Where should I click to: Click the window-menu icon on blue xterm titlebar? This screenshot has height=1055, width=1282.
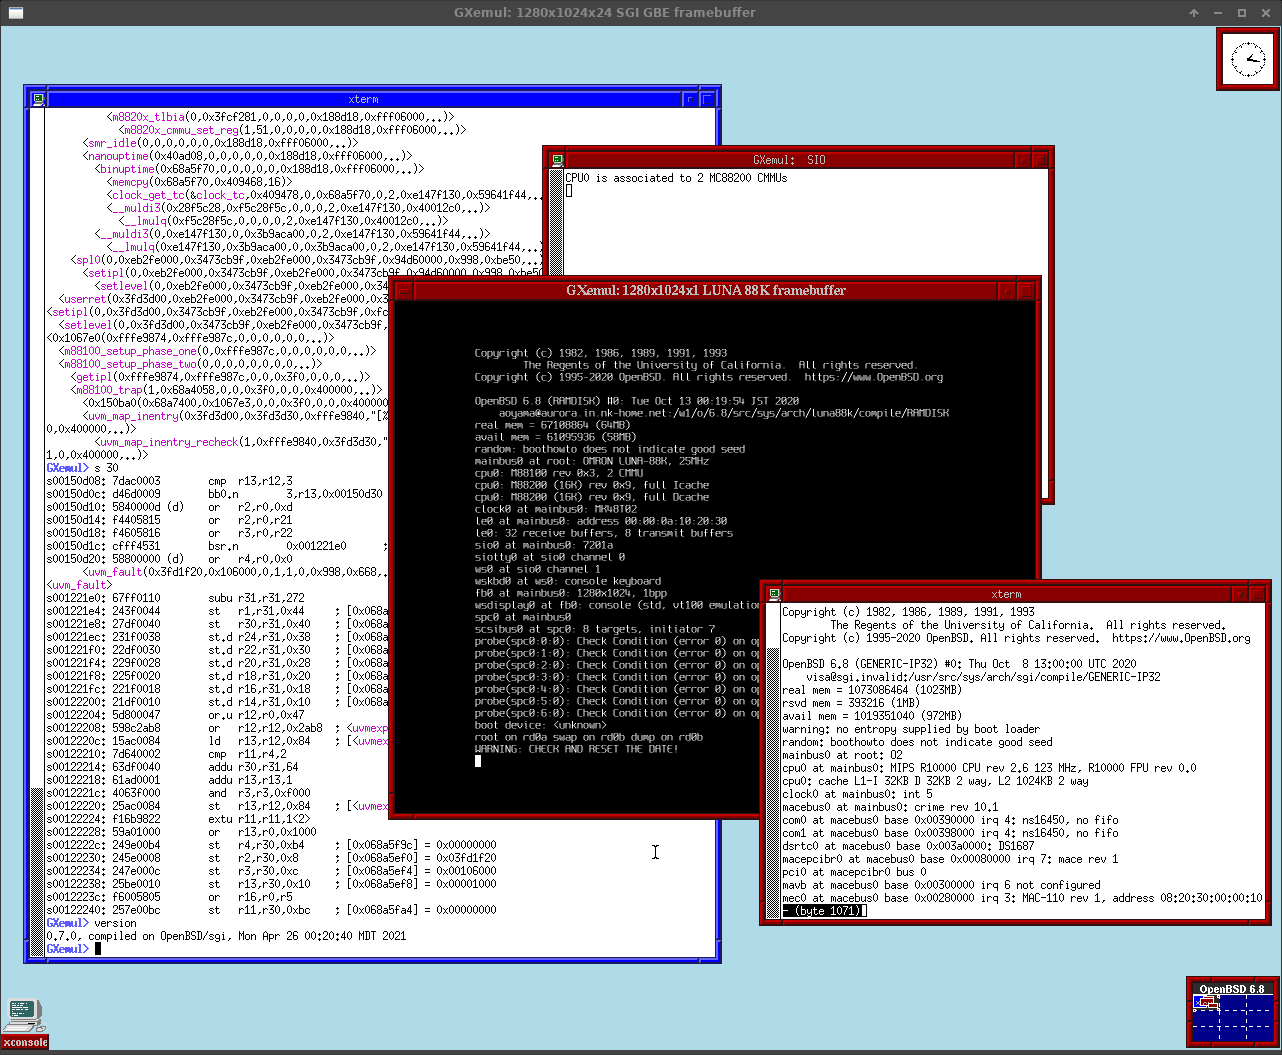pyautogui.click(x=37, y=98)
